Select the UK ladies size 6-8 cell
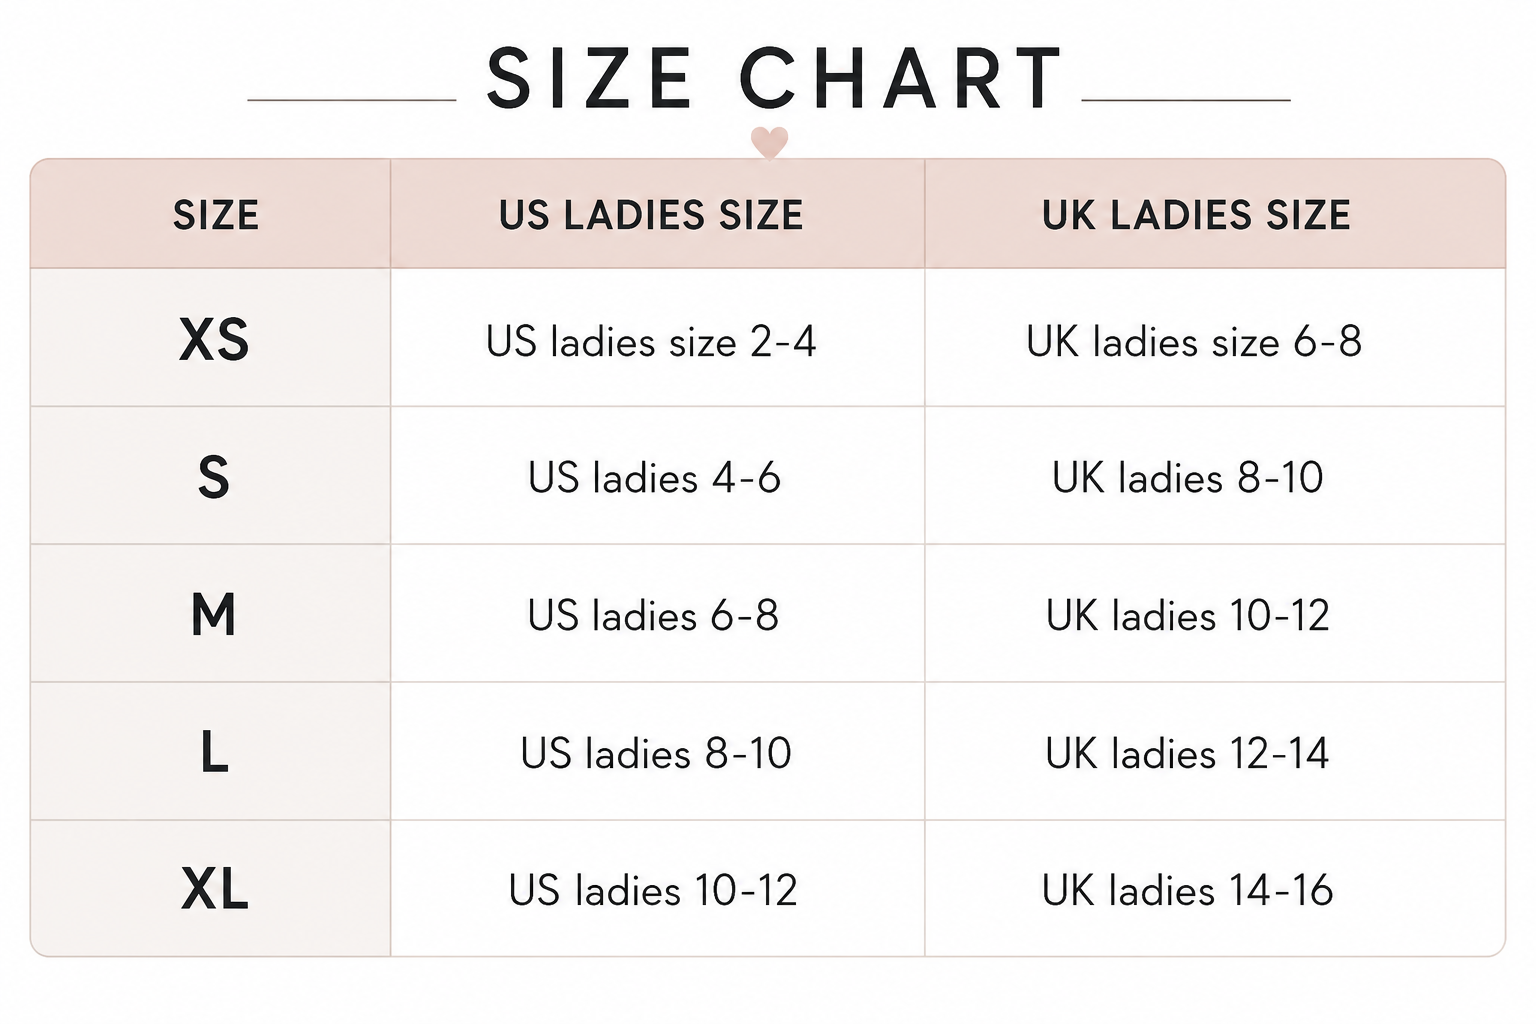The image size is (1536, 1024). (1194, 342)
